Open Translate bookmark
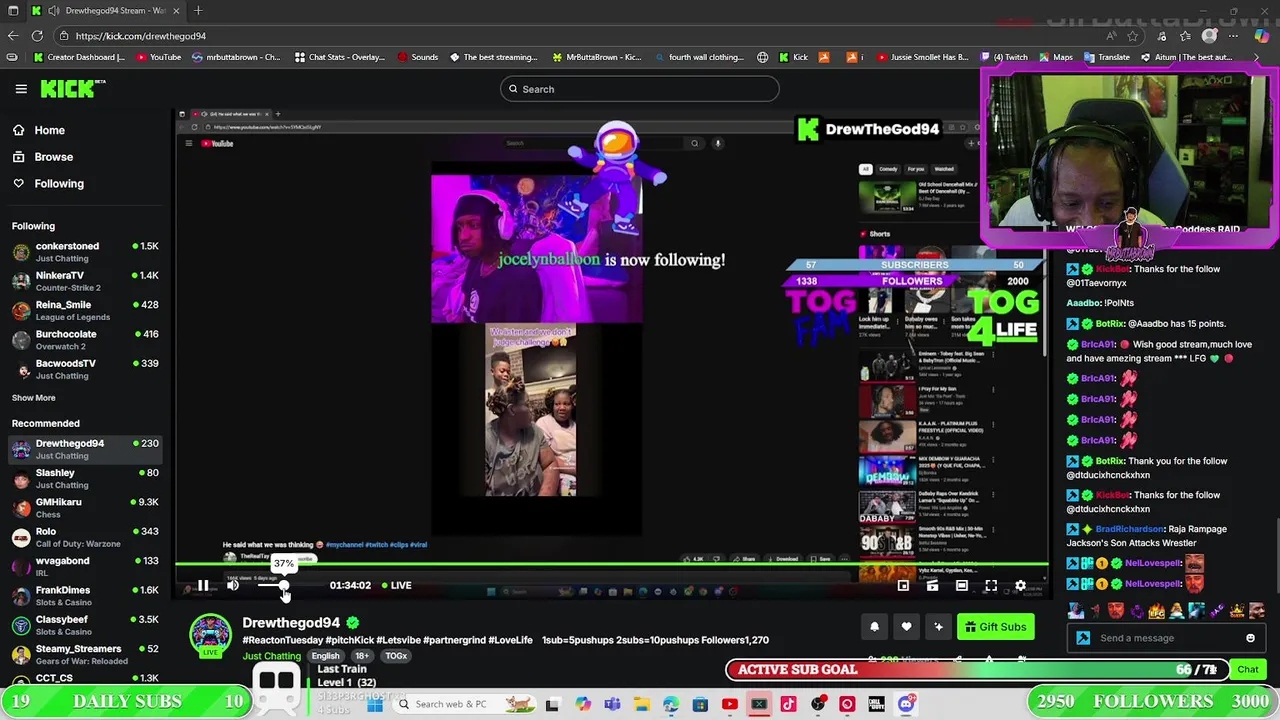This screenshot has height=720, width=1280. [1106, 57]
